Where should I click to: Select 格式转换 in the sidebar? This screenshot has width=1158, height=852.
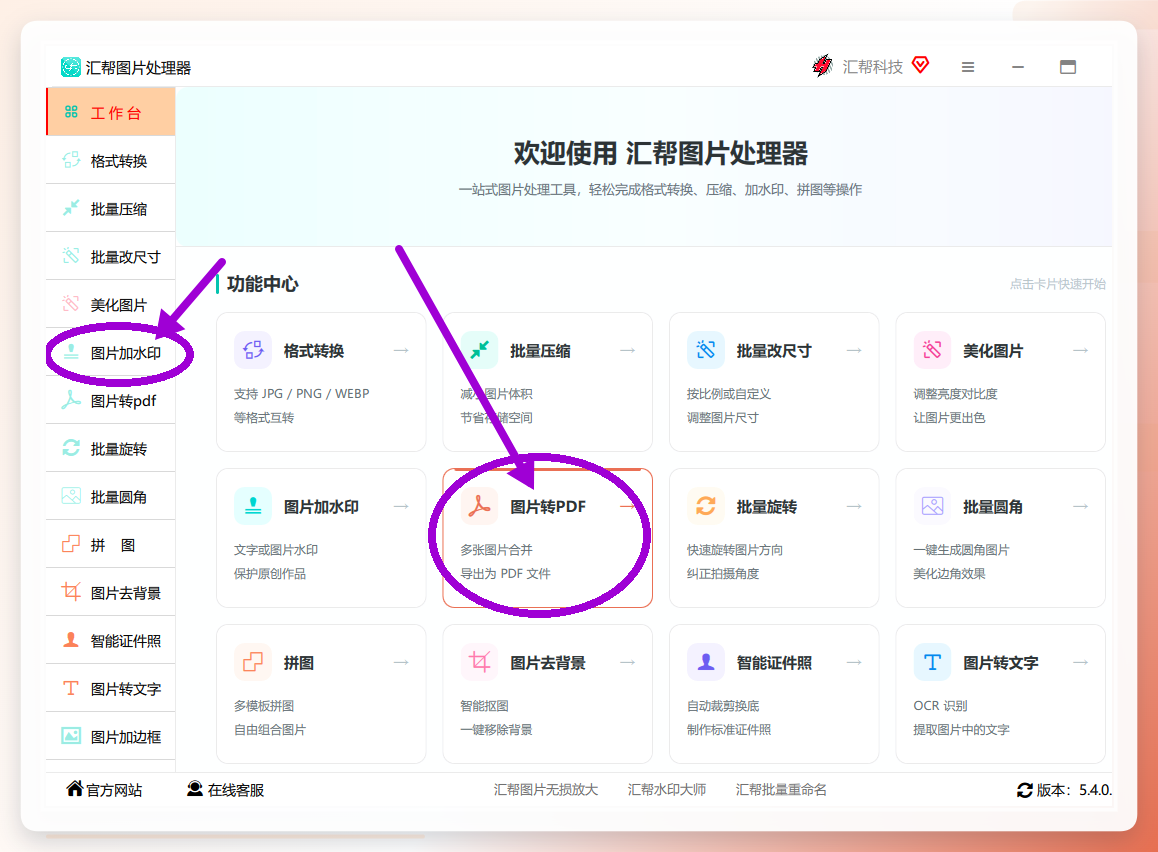[111, 160]
